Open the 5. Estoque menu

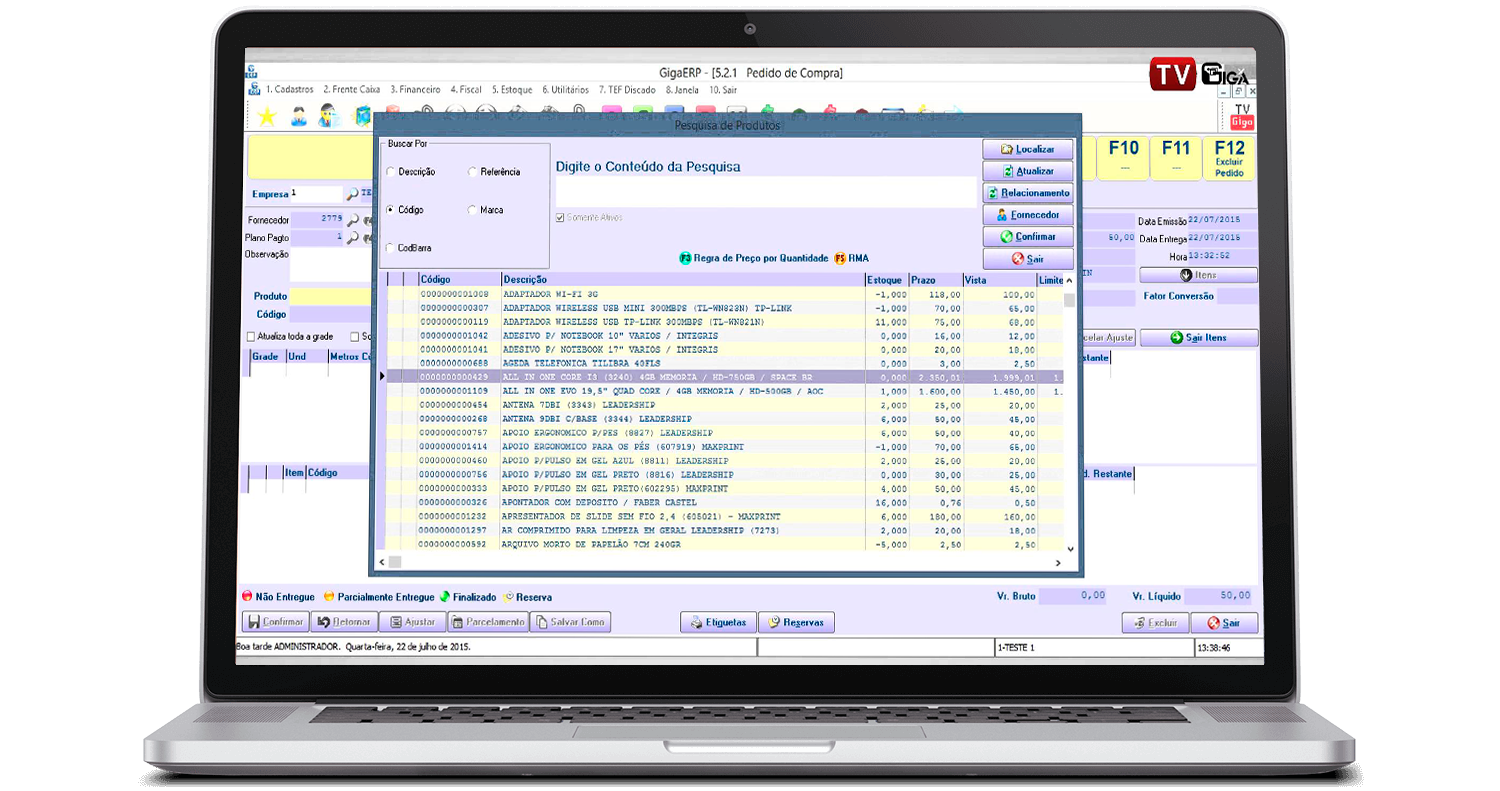[x=512, y=89]
